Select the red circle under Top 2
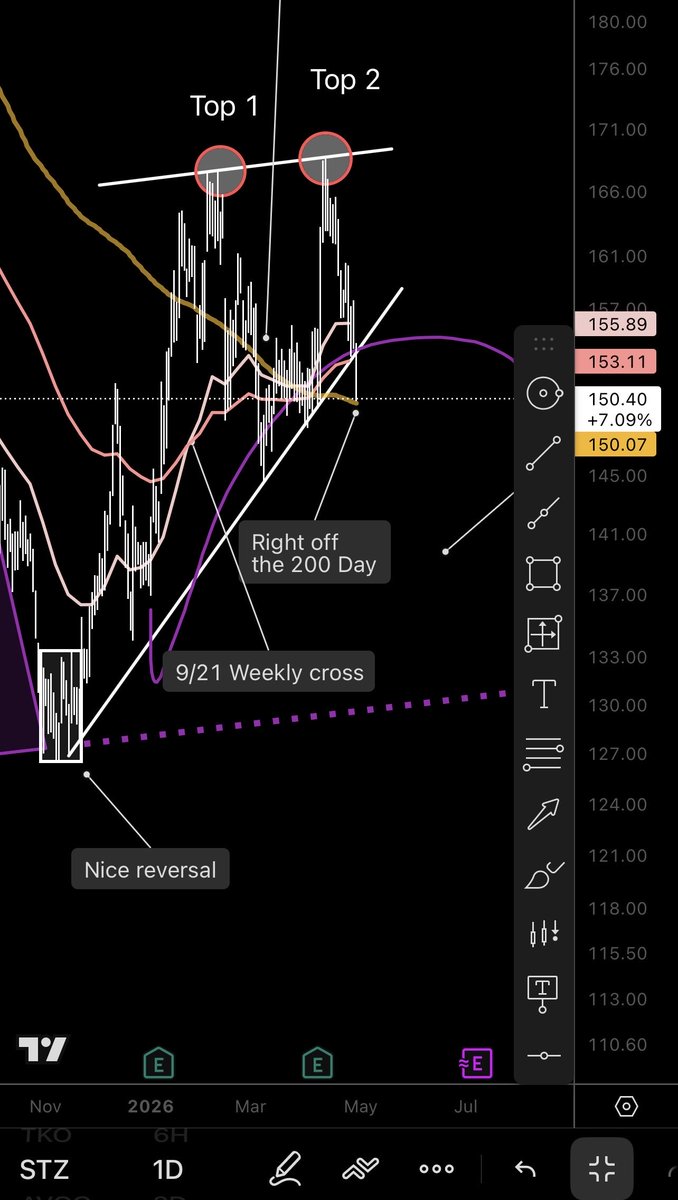The image size is (678, 1200). pos(326,158)
